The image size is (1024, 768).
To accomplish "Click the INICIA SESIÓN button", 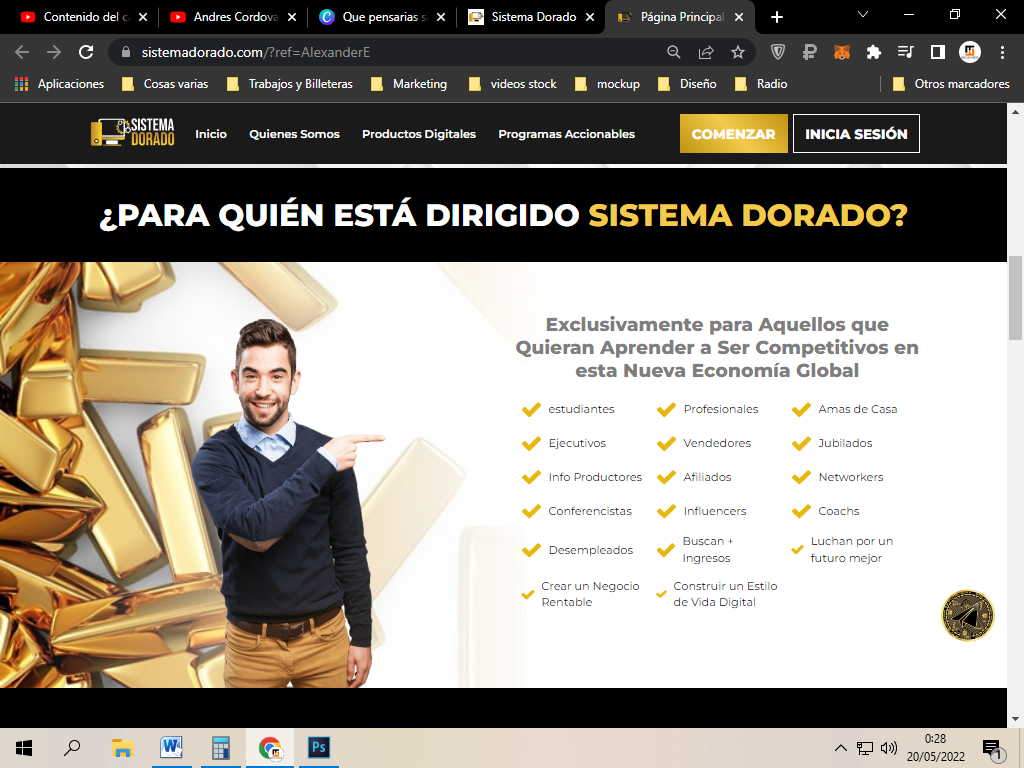I will point(856,134).
